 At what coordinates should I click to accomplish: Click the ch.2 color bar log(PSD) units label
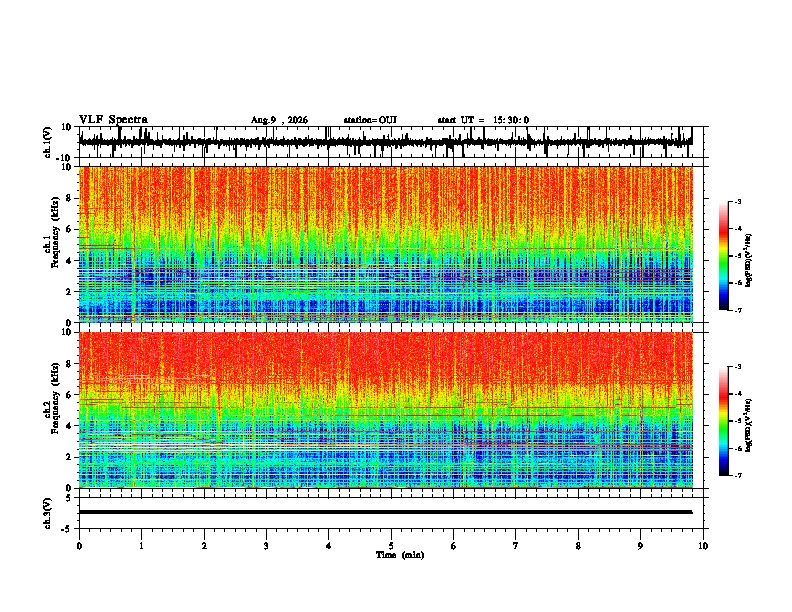(x=749, y=425)
